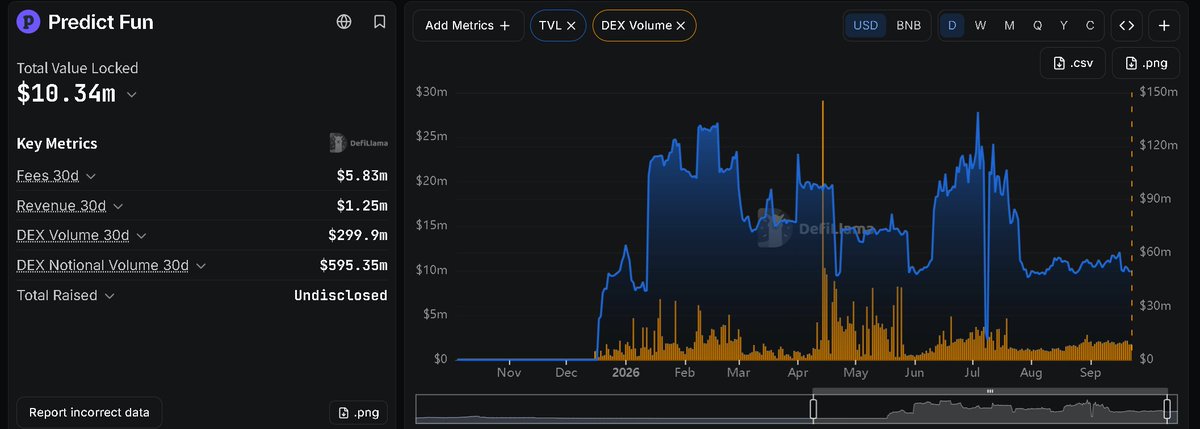Open the Add Metrics menu
Screen dimensions: 1200x429
(x=468, y=25)
